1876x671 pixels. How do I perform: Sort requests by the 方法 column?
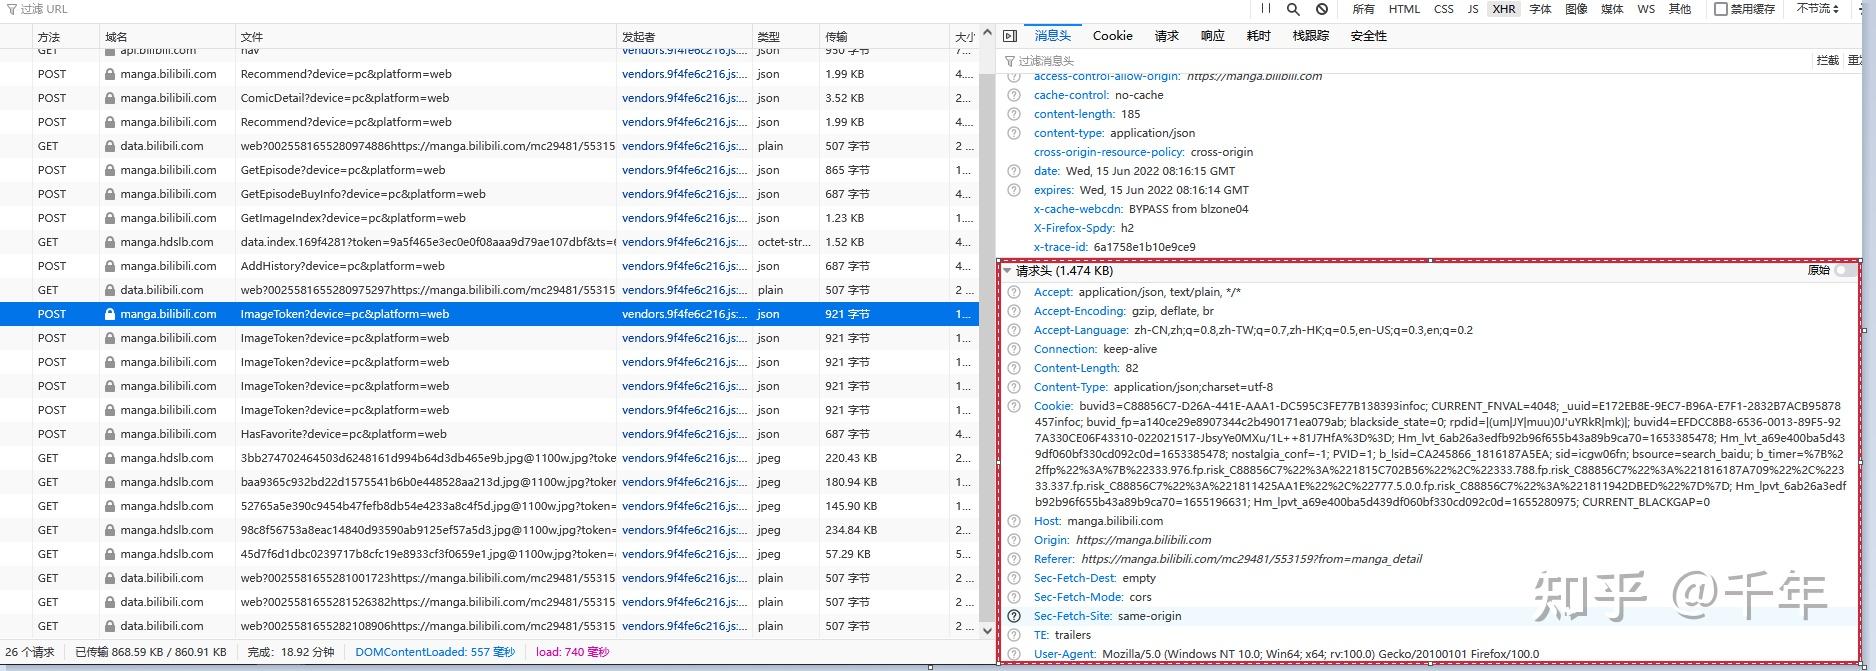pos(65,37)
